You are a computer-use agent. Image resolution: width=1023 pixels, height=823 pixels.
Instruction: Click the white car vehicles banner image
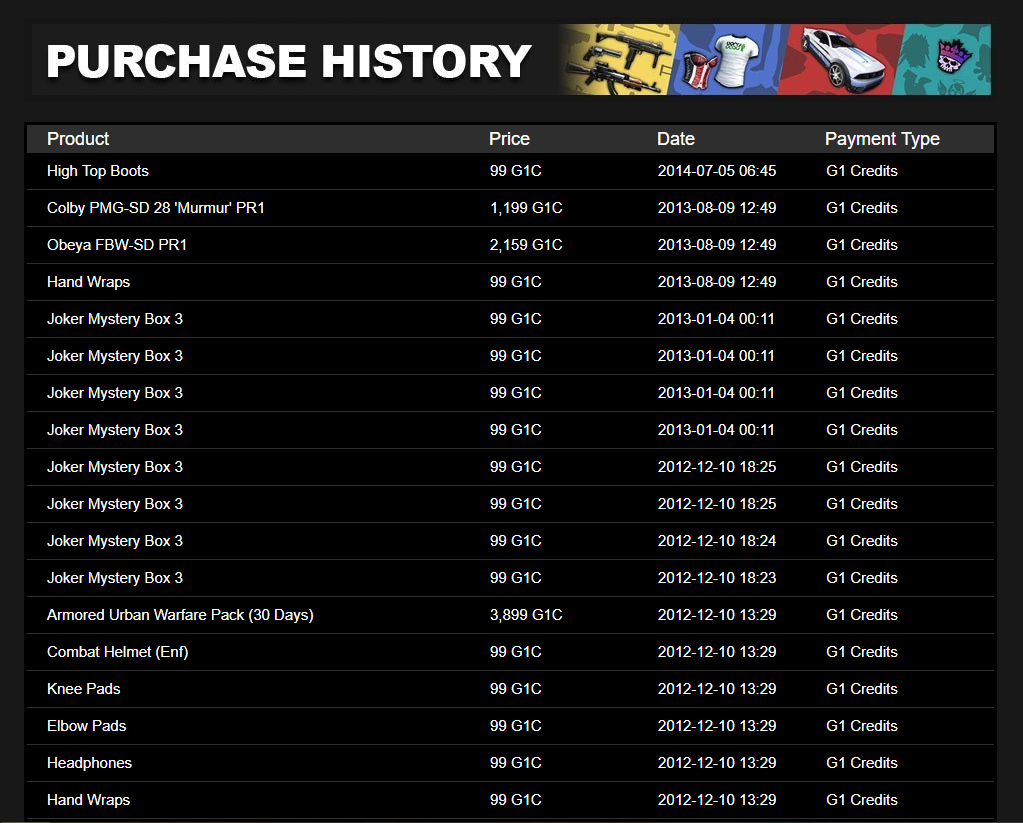click(842, 59)
